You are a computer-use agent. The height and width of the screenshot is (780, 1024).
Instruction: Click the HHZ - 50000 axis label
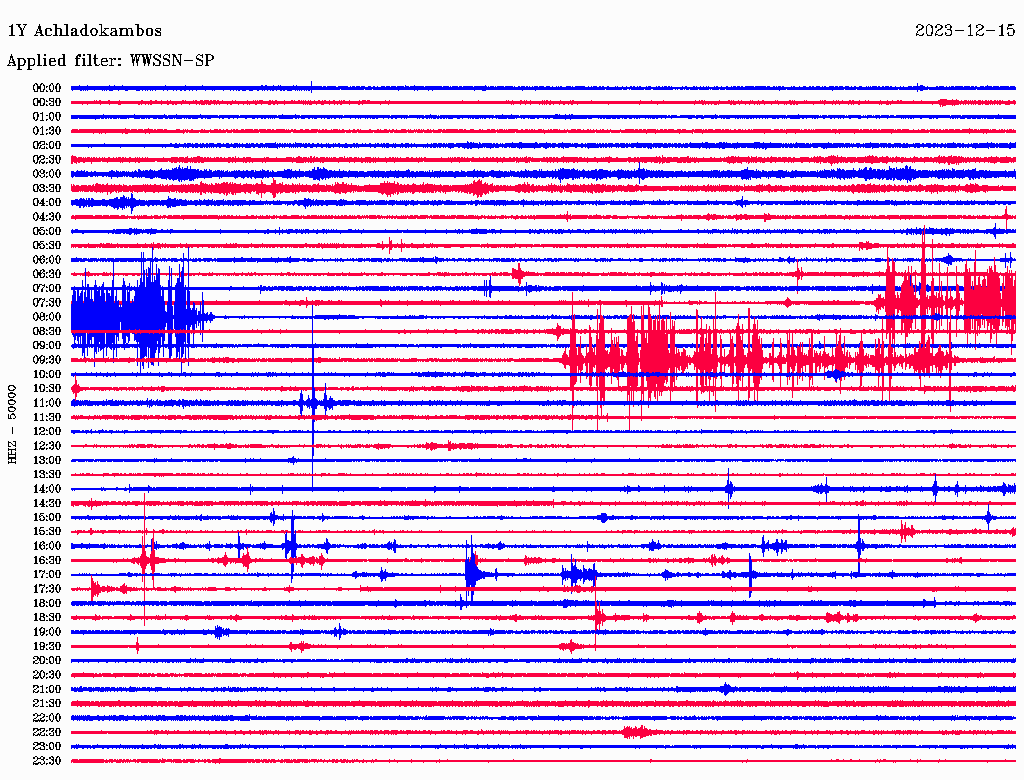(12, 424)
